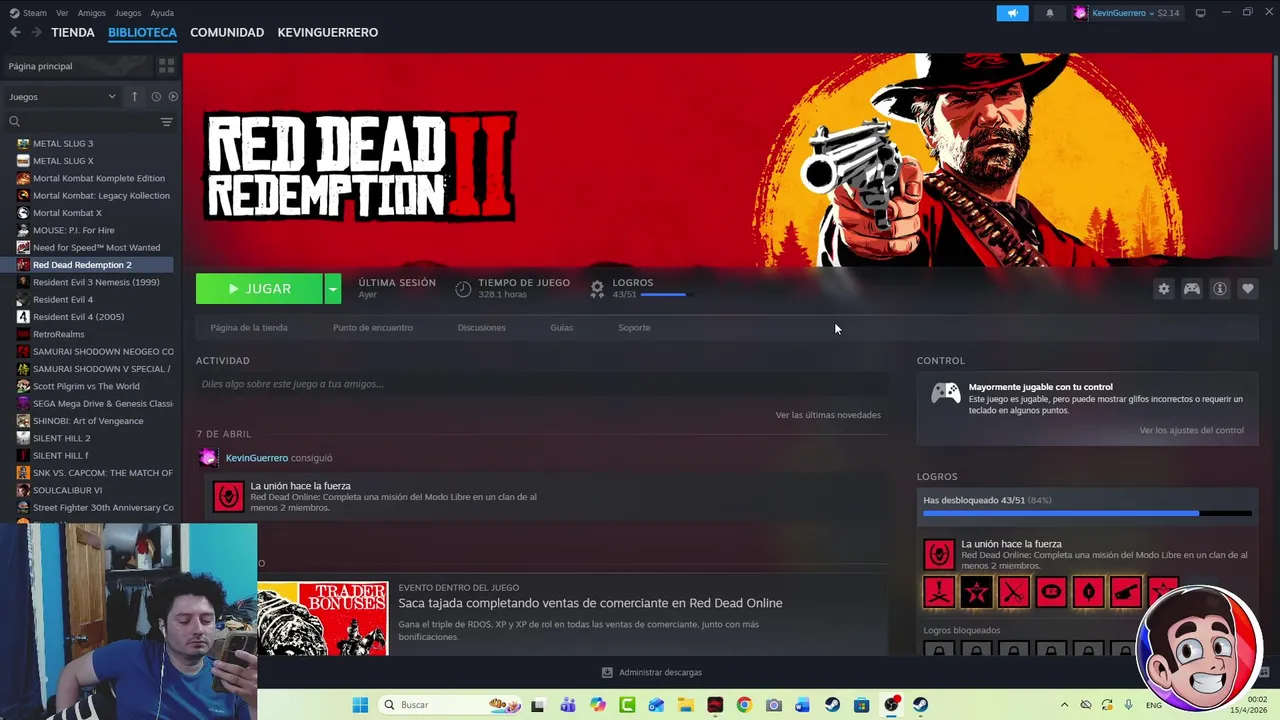
Task: Add game to favorites with heart icon
Action: [x=1247, y=289]
